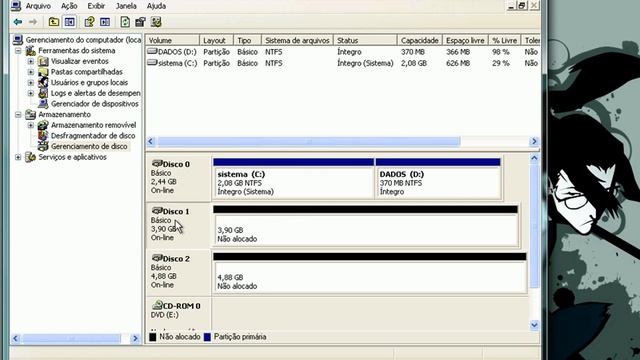Click the Back arrow toolbar icon

click(x=18, y=22)
